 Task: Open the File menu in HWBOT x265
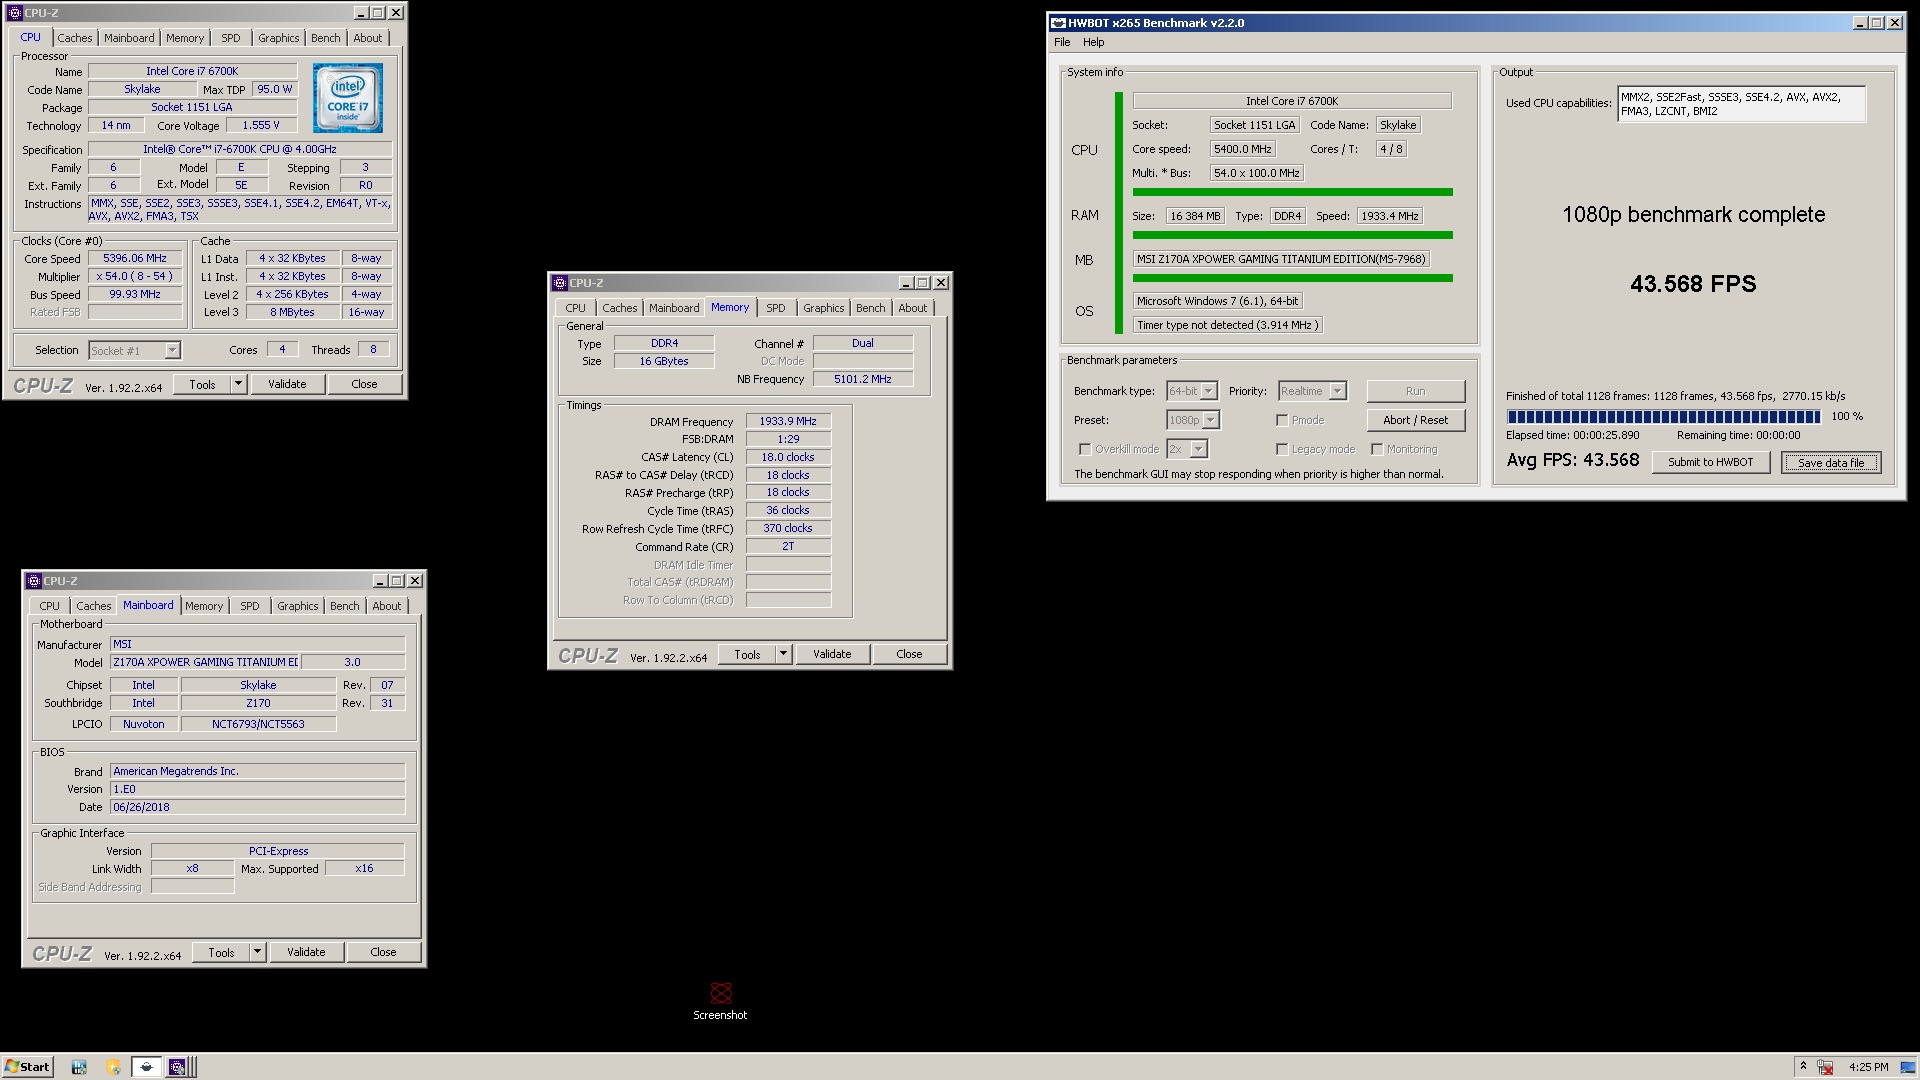(x=1062, y=42)
